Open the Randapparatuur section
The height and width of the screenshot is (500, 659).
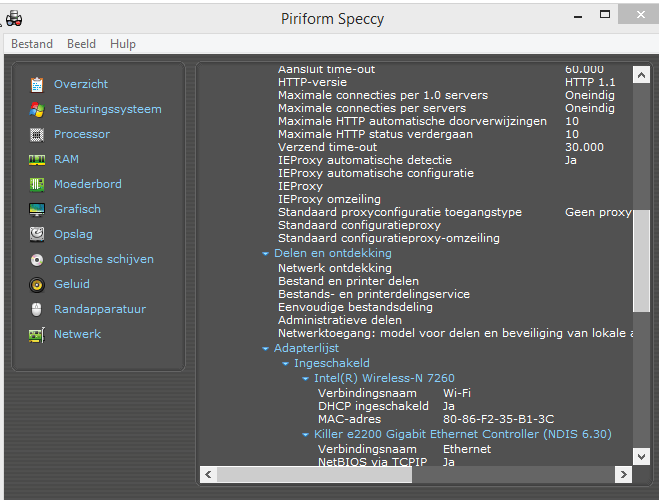point(100,309)
